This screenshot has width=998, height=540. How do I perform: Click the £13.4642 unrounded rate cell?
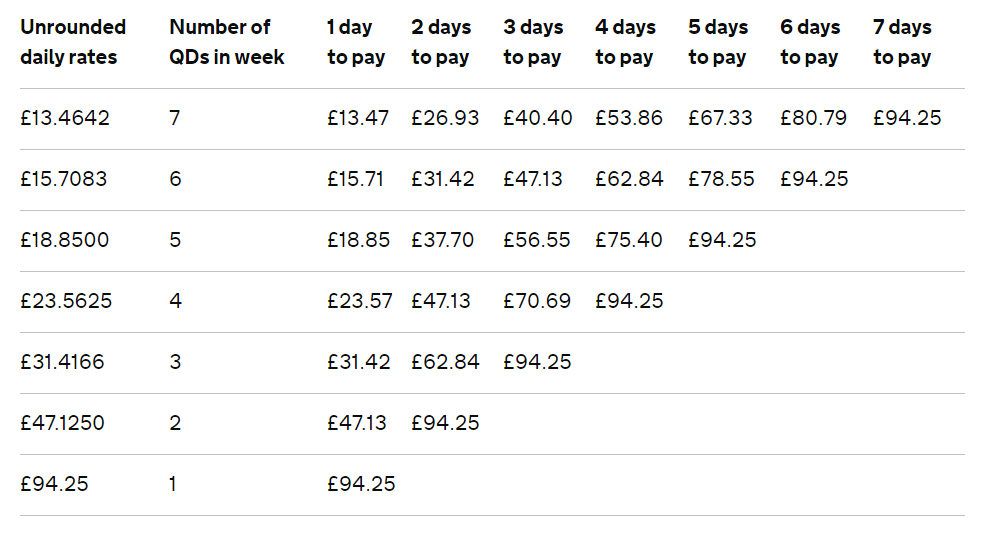tap(65, 118)
